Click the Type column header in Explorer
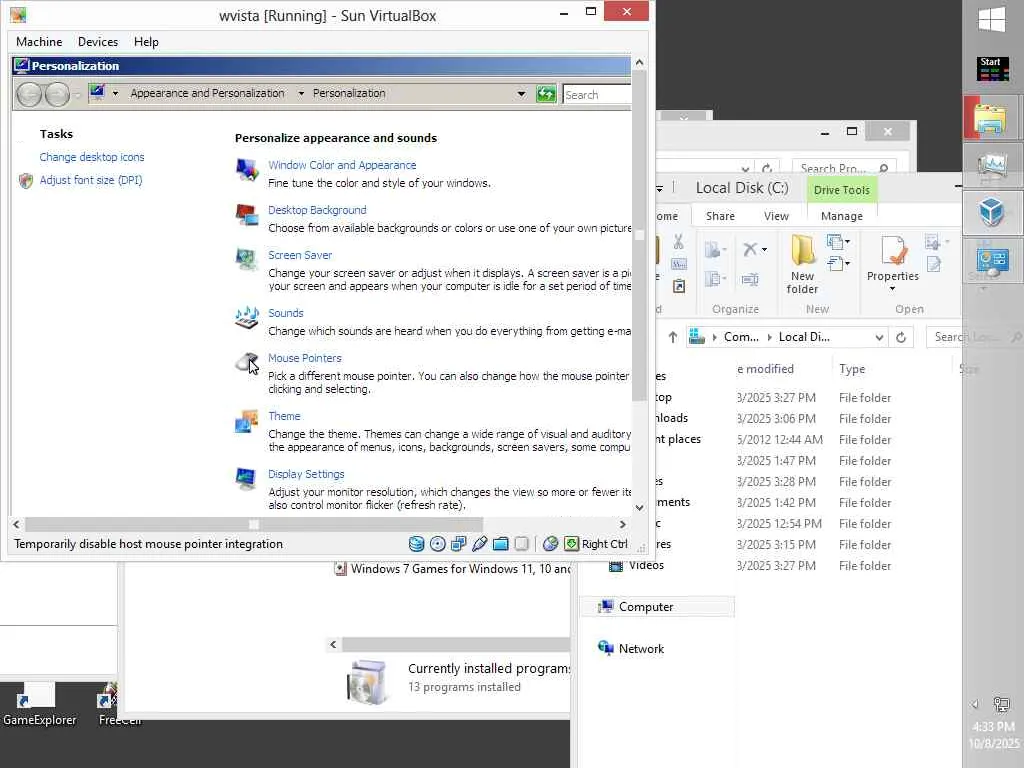Image resolution: width=1024 pixels, height=768 pixels. click(852, 369)
